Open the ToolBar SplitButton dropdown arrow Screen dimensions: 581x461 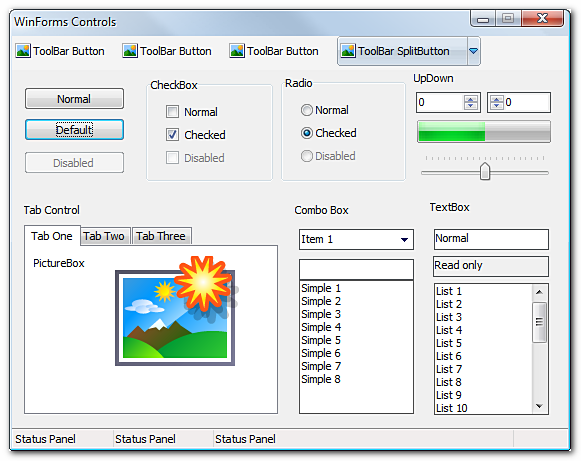tap(474, 51)
